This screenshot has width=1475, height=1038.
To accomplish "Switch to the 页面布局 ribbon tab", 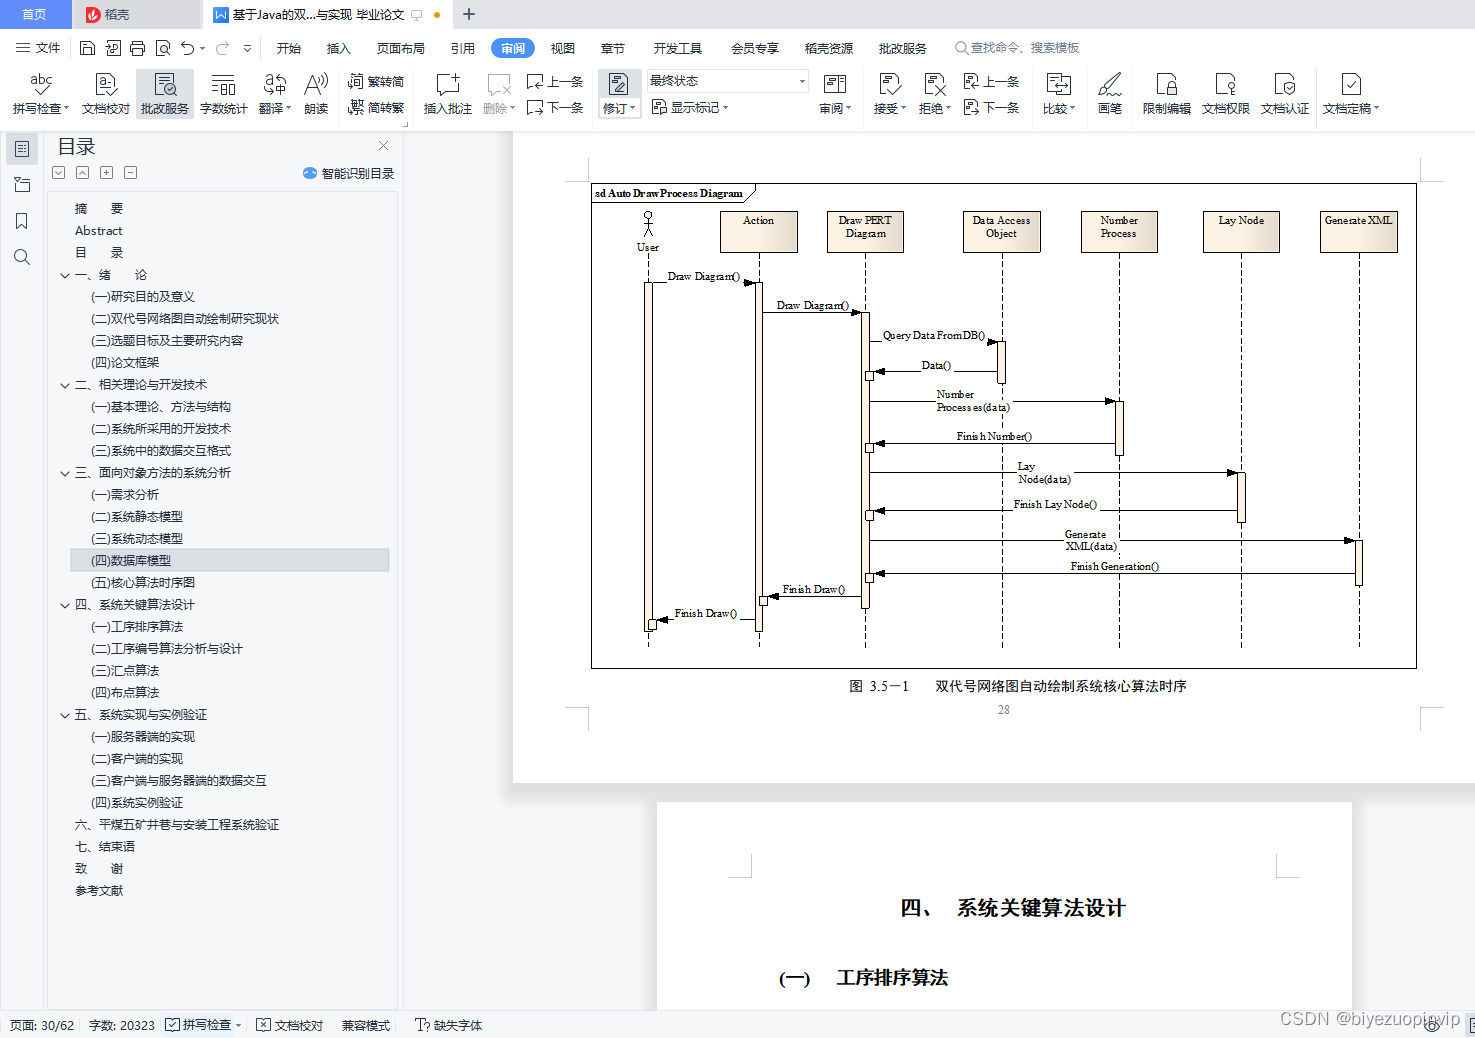I will (401, 48).
